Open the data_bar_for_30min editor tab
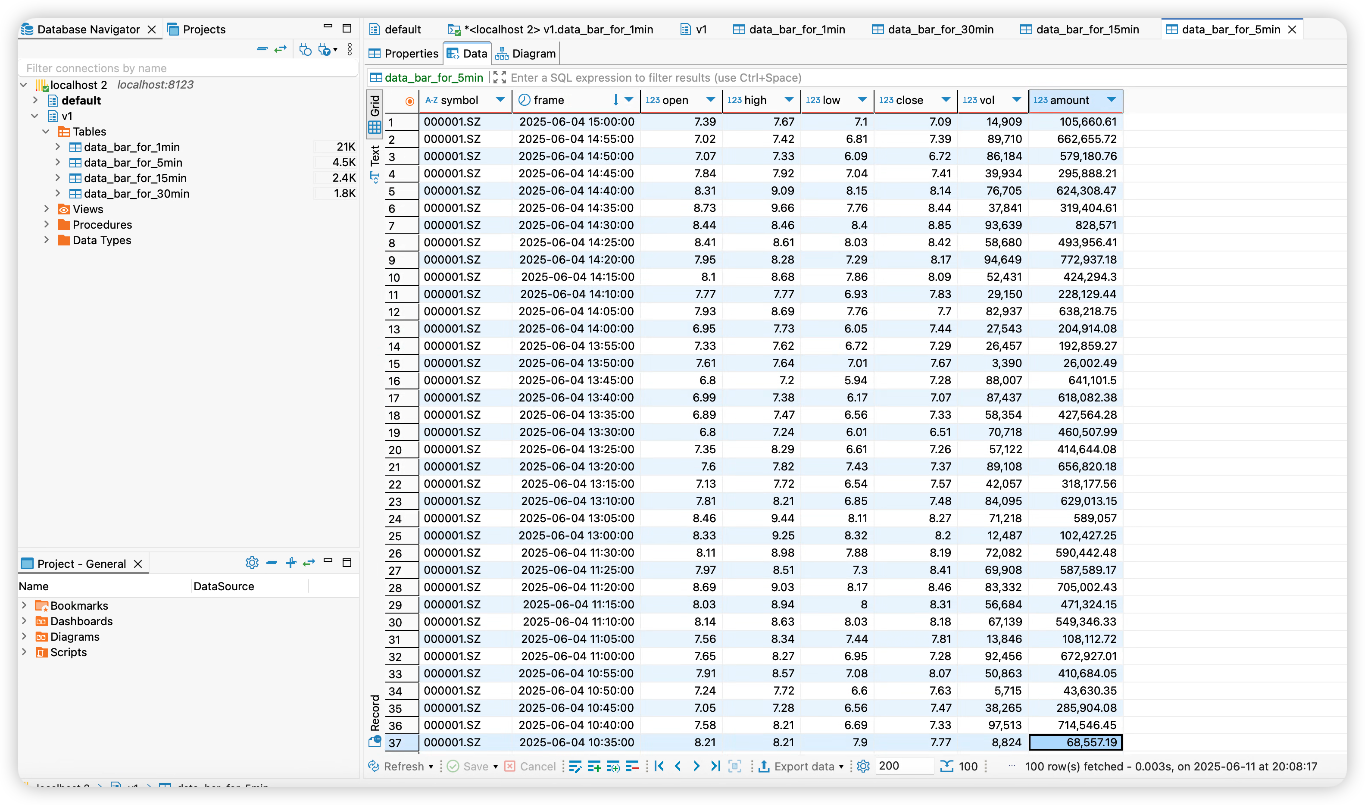The width and height of the screenshot is (1365, 805). tap(932, 29)
